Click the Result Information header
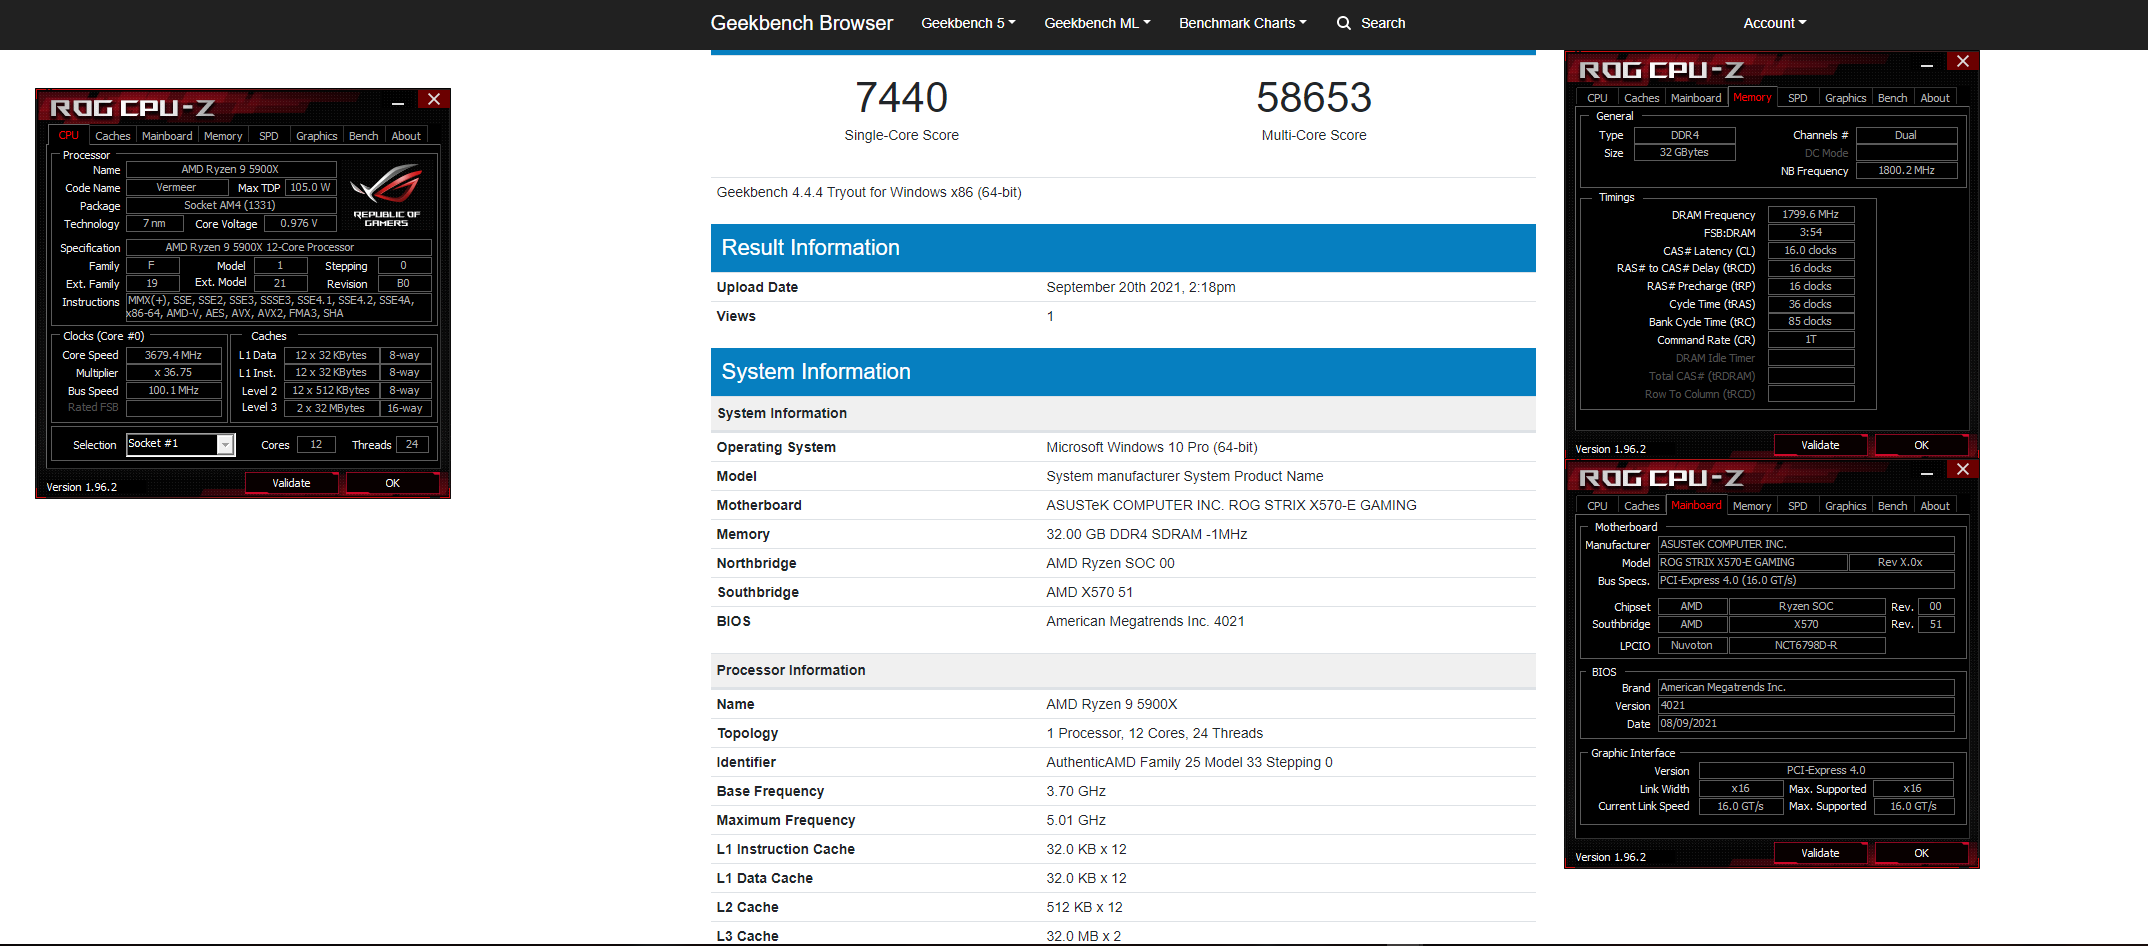Image resolution: width=2148 pixels, height=946 pixels. (1123, 248)
